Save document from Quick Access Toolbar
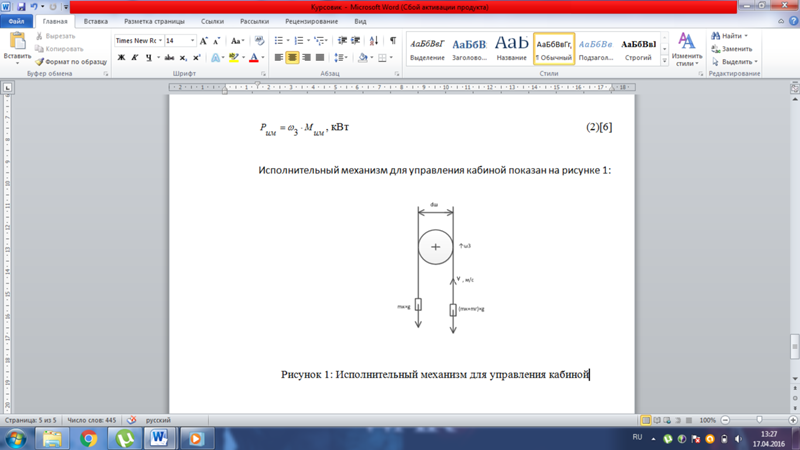 [x=21, y=7]
